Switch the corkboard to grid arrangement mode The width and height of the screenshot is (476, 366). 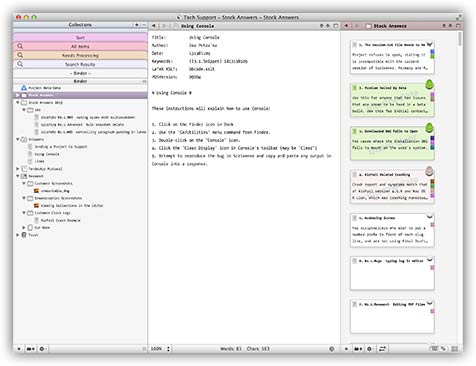[x=434, y=349]
